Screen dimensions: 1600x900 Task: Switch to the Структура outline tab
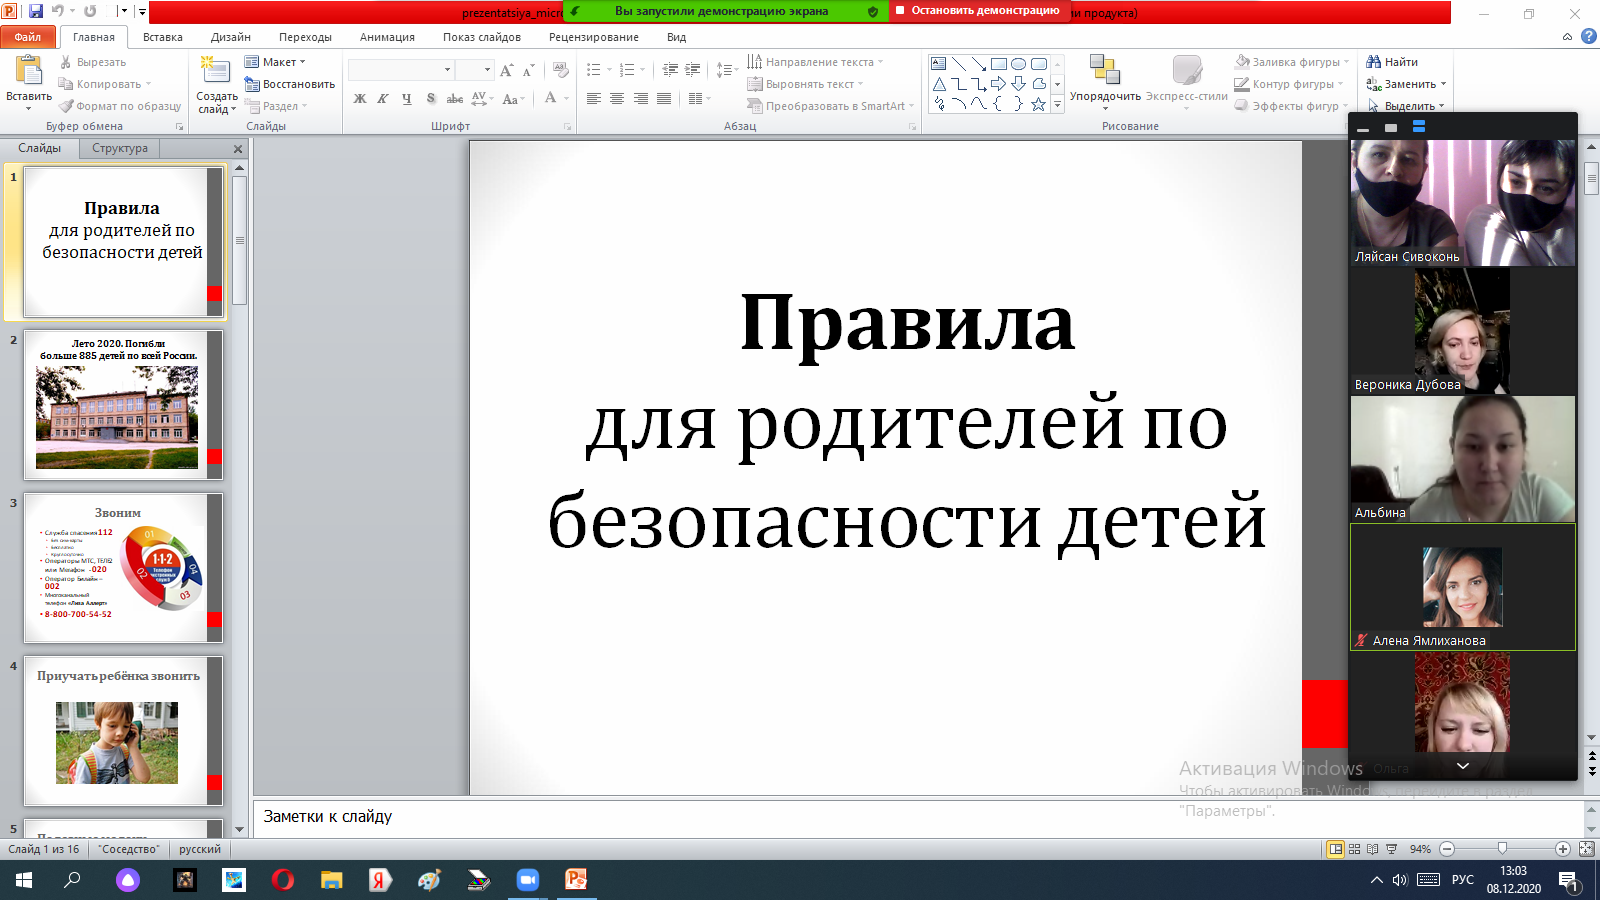point(120,148)
